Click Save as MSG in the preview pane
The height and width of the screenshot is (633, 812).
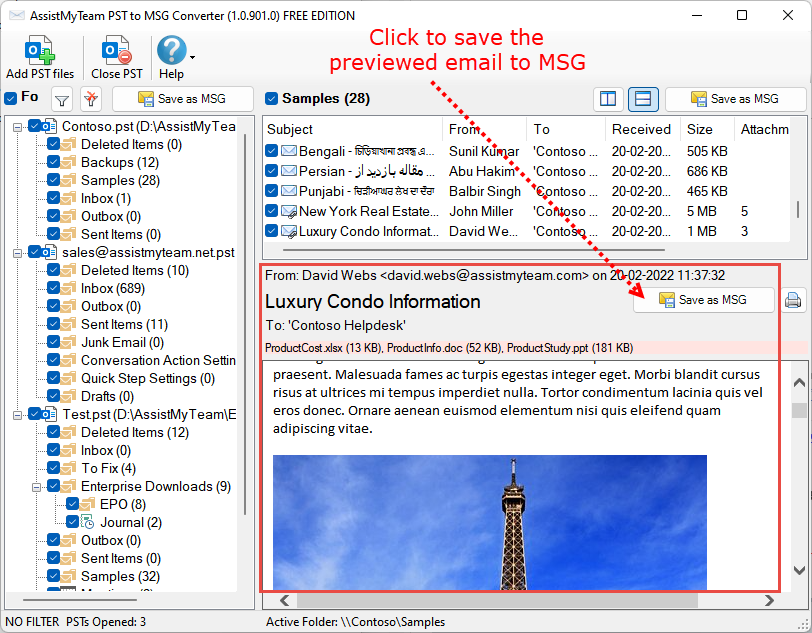coord(703,300)
